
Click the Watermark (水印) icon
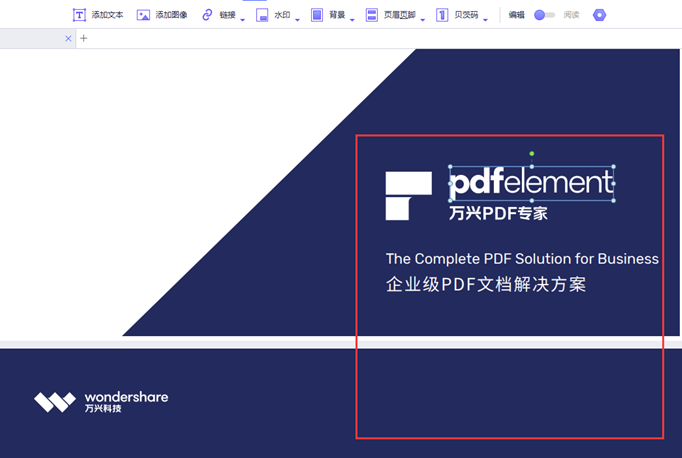click(x=262, y=15)
